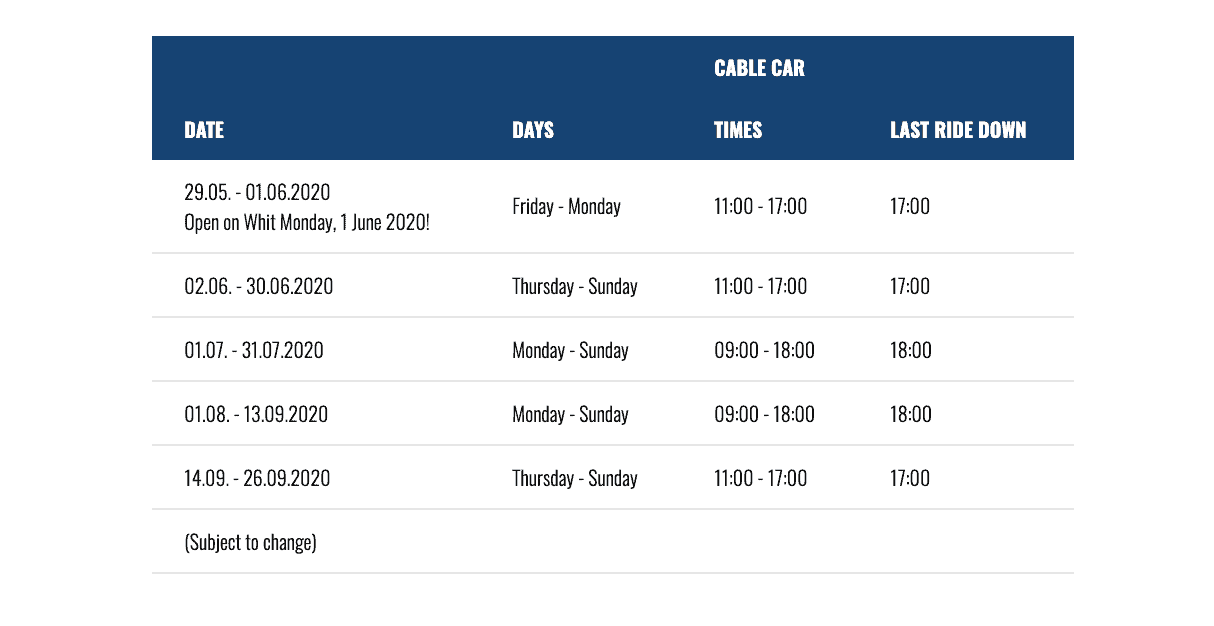
Task: Click Thursday - Sunday days in June row
Action: 574,287
